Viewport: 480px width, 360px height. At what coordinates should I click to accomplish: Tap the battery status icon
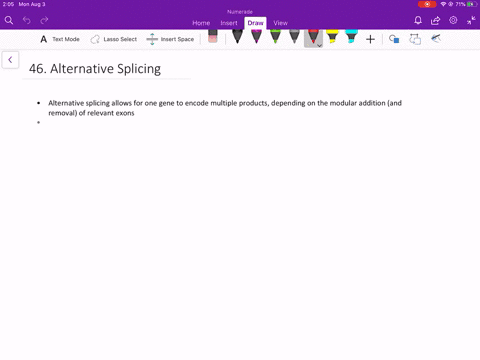tap(472, 4)
